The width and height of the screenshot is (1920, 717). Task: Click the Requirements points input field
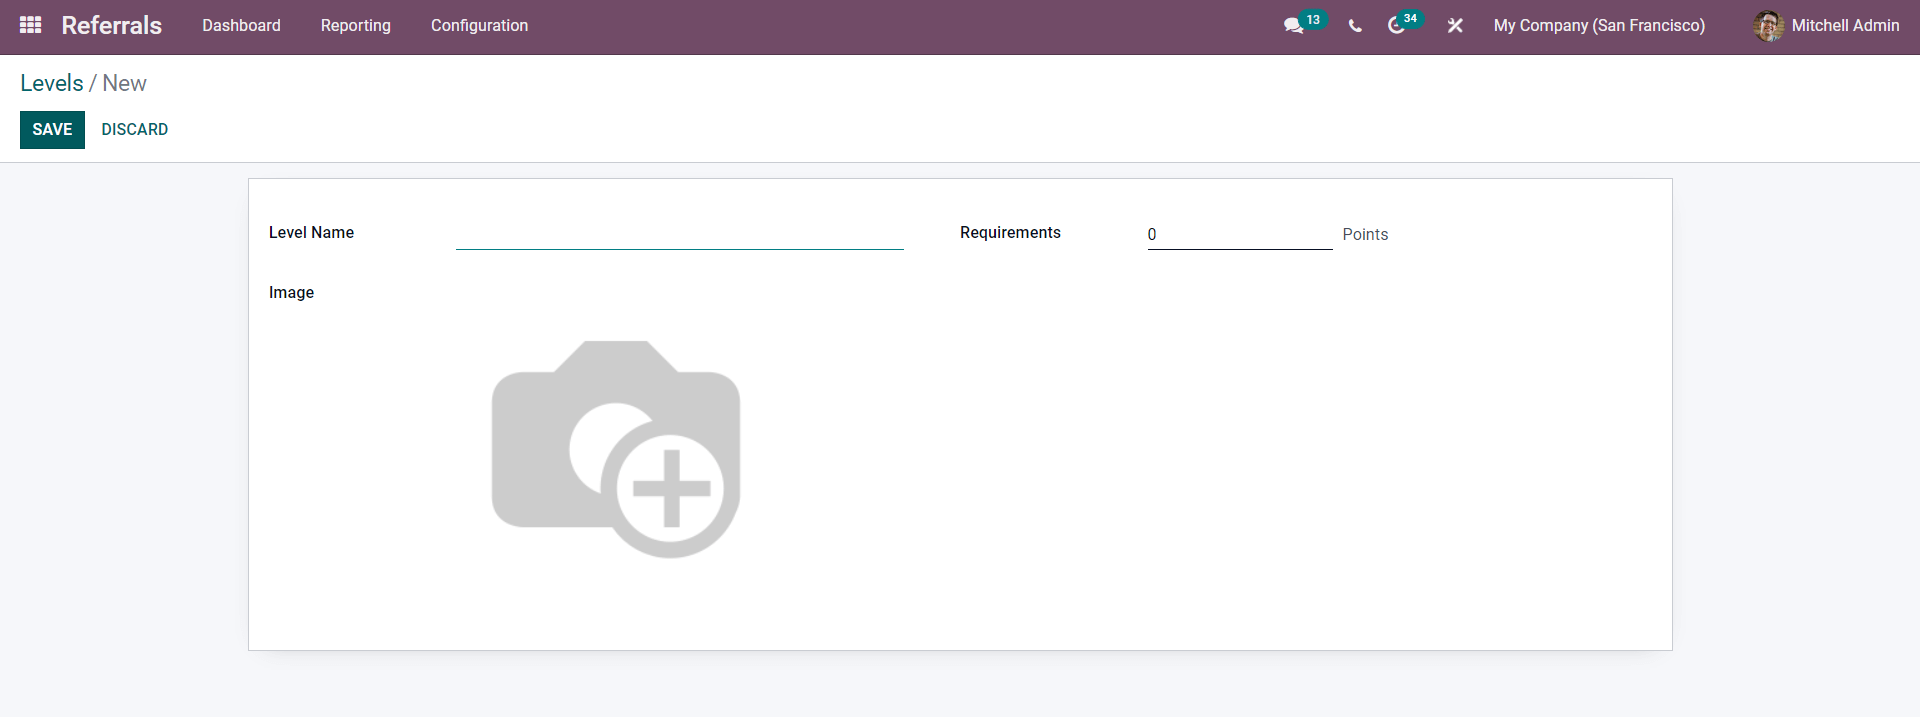(1240, 234)
